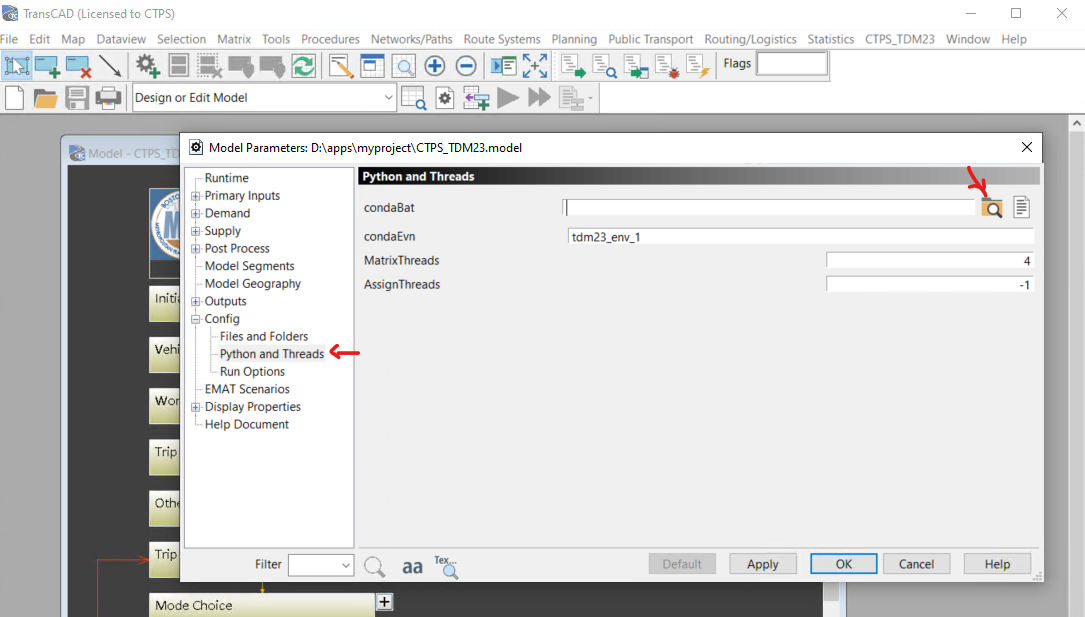
Task: Click the refresh green arrows icon
Action: click(x=303, y=66)
